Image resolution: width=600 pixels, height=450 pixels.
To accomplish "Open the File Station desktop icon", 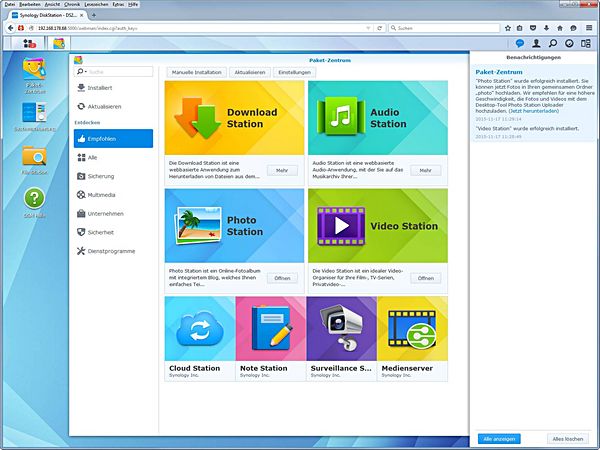I will (34, 160).
